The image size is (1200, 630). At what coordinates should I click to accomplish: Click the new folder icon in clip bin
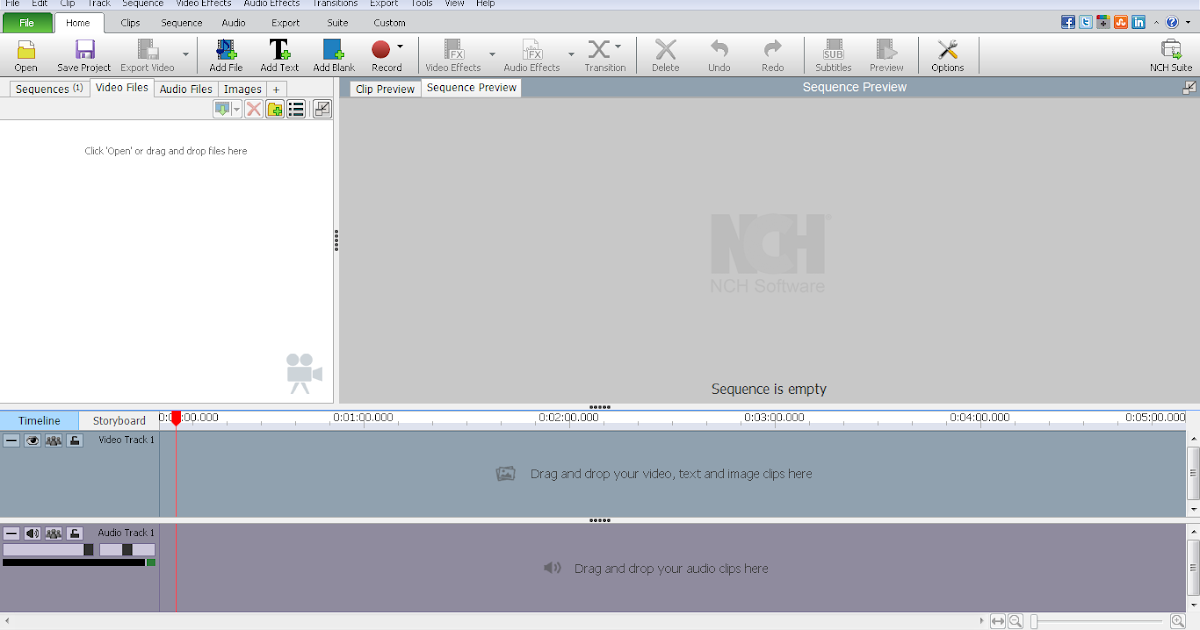point(275,109)
